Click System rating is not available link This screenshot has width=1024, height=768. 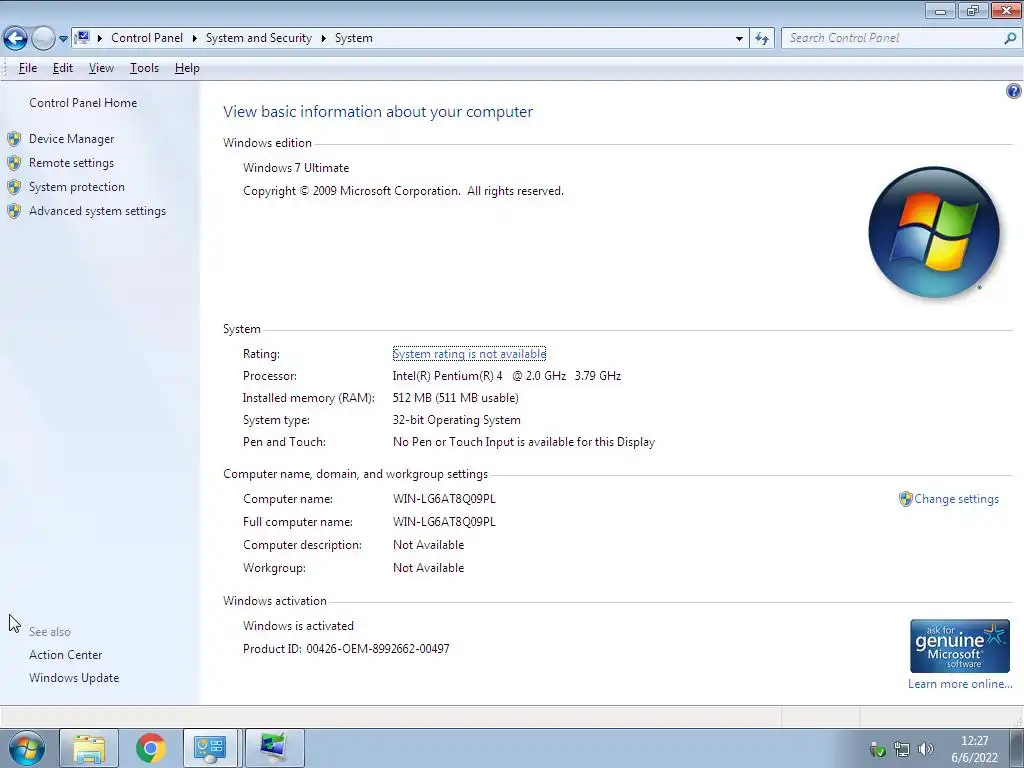[x=469, y=354]
